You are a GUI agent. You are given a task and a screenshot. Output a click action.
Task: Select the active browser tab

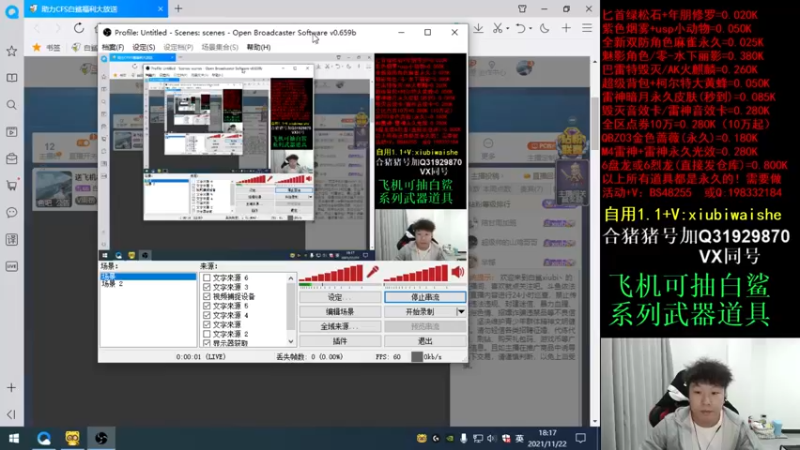coord(96,9)
